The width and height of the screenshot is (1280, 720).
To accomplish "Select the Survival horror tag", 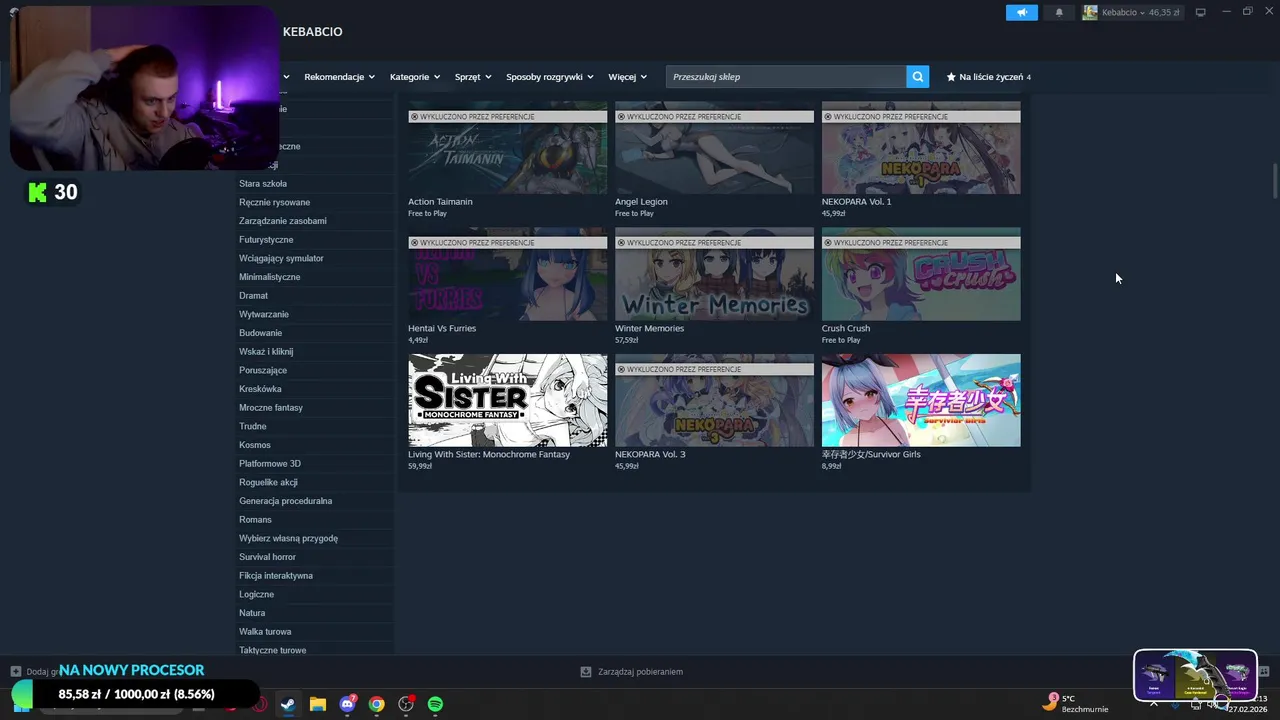I will coord(268,557).
